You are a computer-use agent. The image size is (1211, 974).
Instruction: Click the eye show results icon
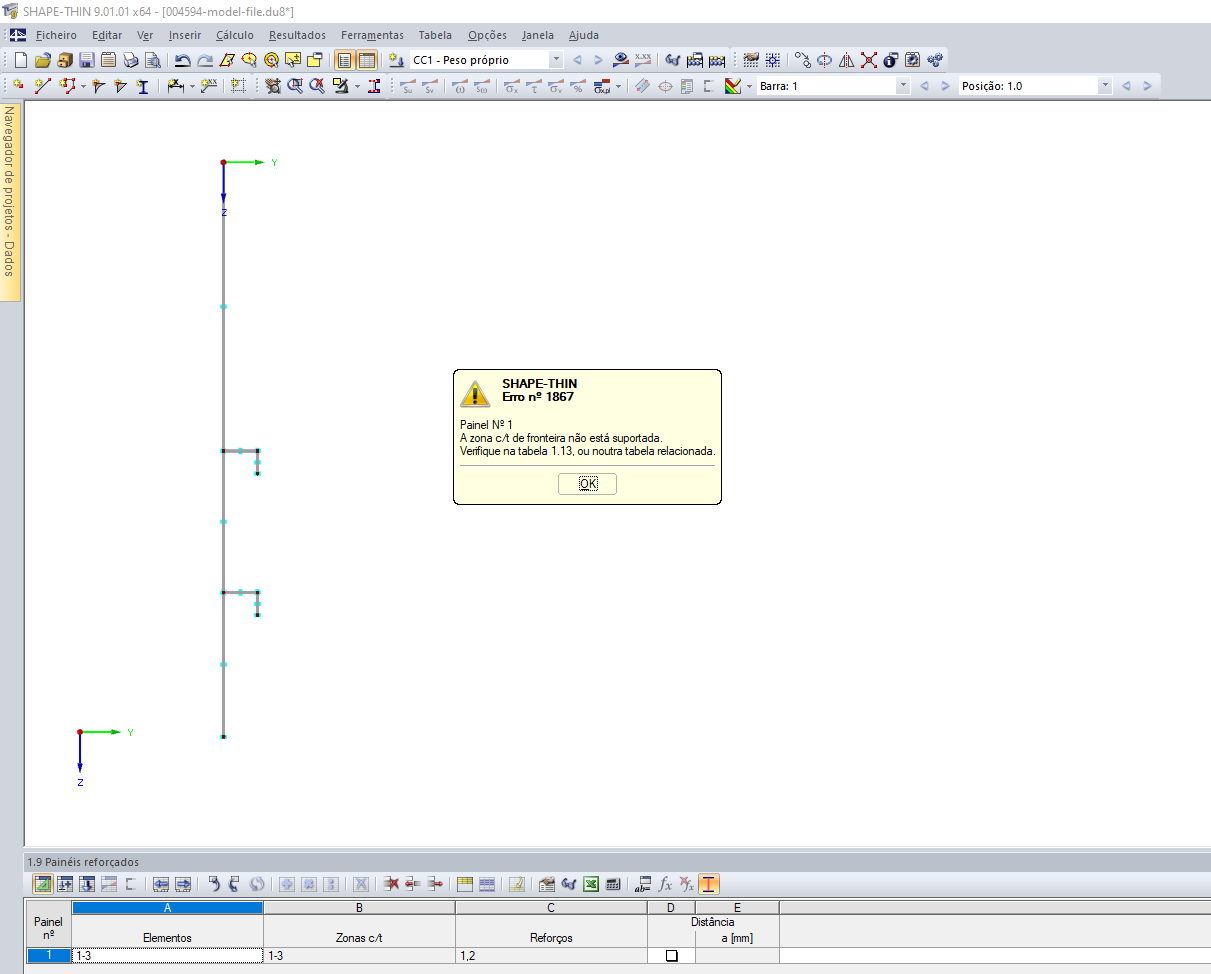(621, 60)
